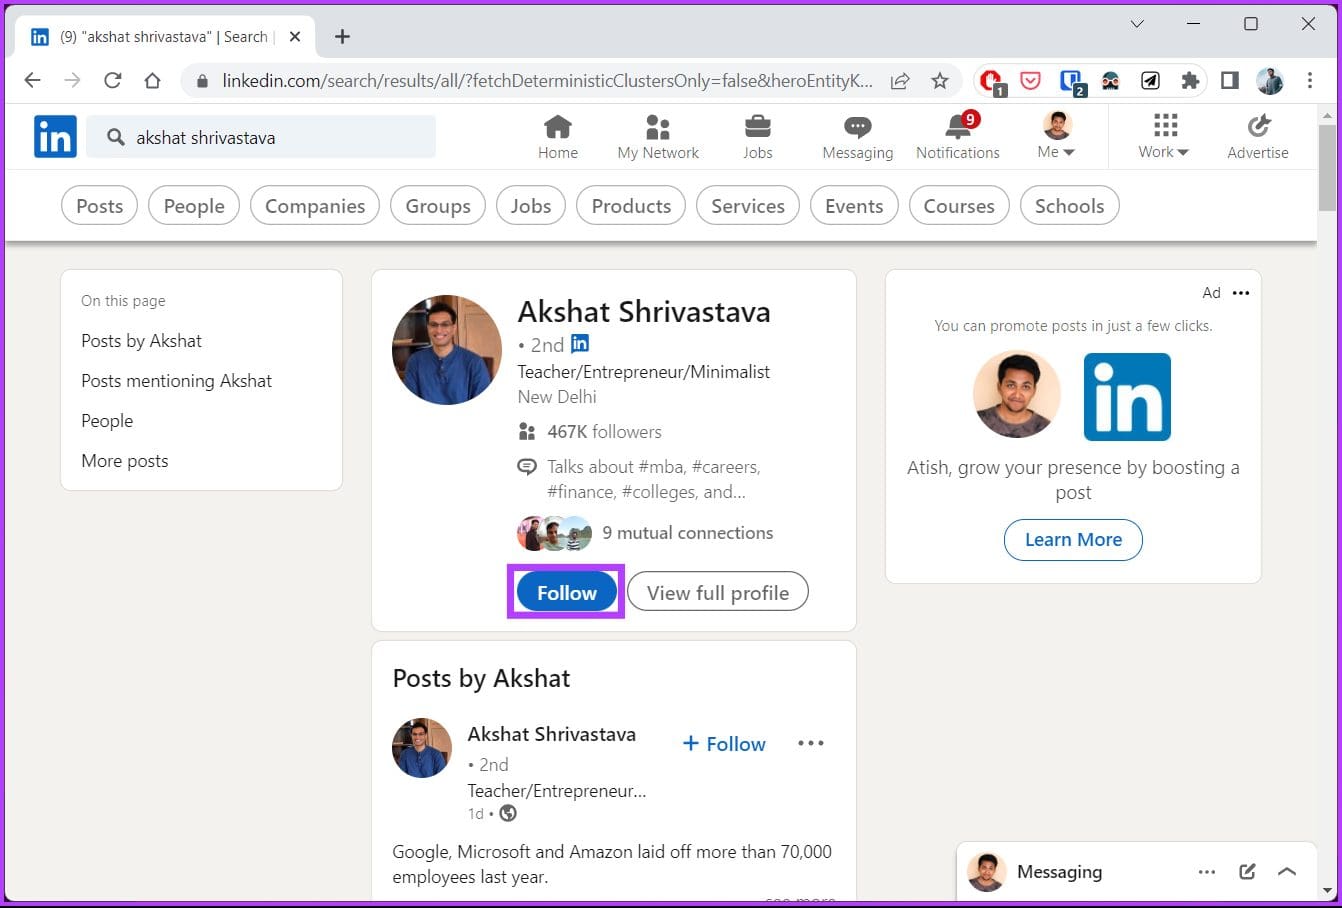The image size is (1342, 908).
Task: Expand the Me profile dropdown
Action: [1056, 137]
